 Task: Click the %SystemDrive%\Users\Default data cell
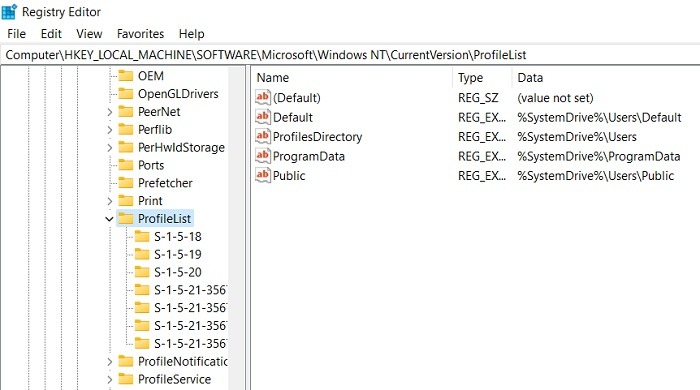tap(599, 117)
